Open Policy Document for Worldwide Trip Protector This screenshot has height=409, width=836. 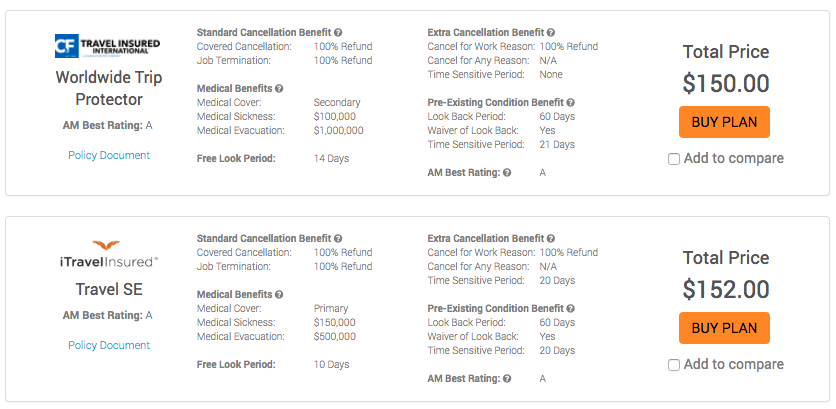109,155
